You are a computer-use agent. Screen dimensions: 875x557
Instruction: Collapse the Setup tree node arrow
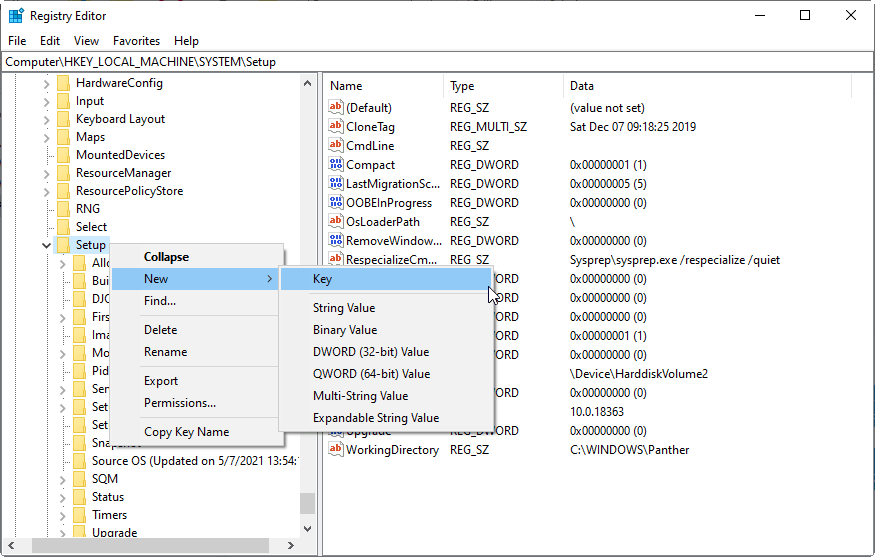pyautogui.click(x=46, y=246)
